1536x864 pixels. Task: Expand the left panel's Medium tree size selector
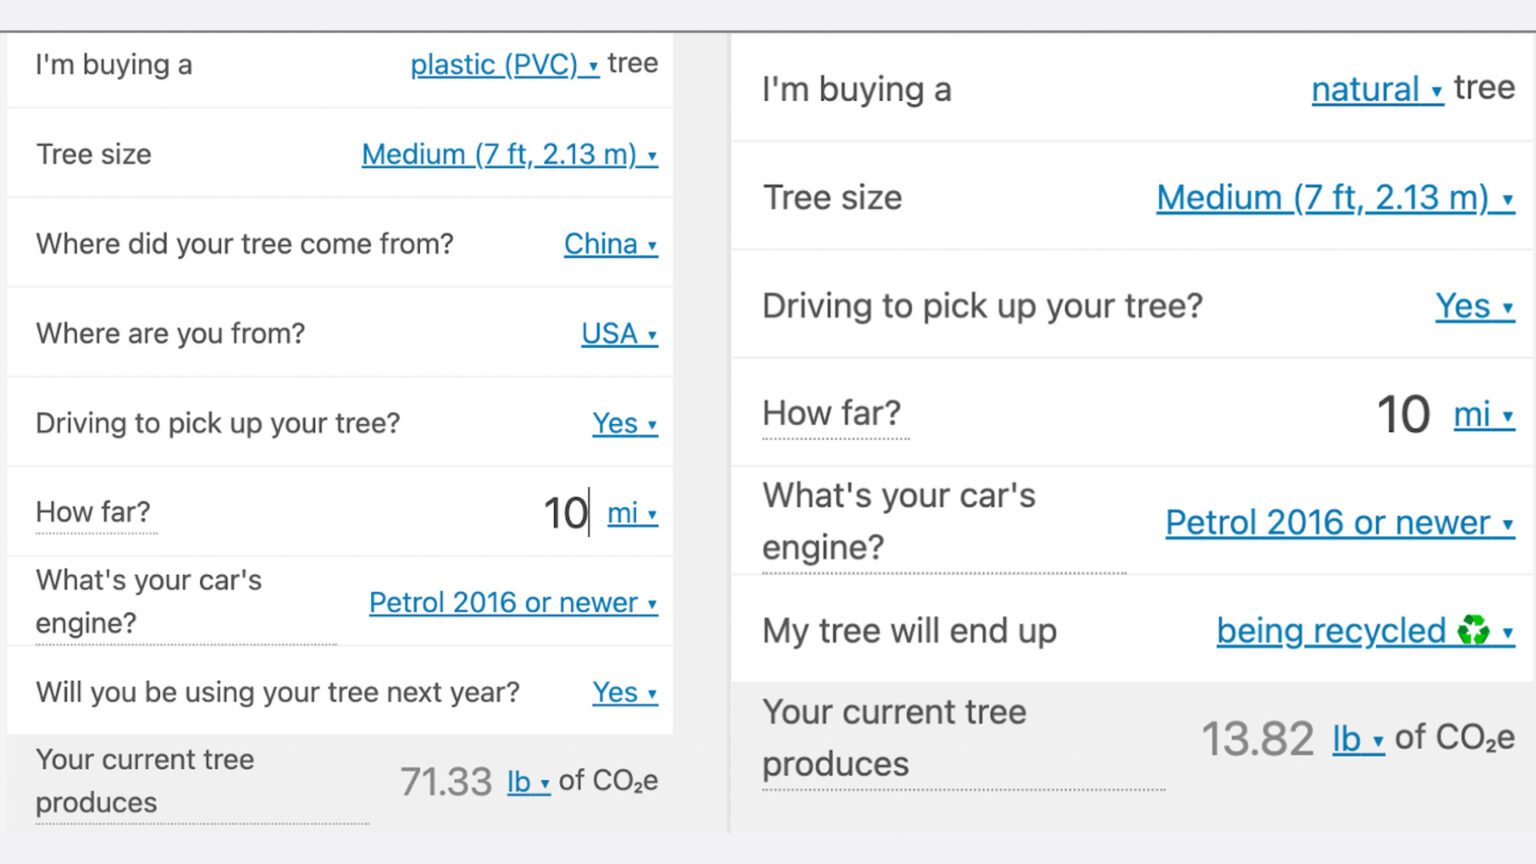[509, 155]
